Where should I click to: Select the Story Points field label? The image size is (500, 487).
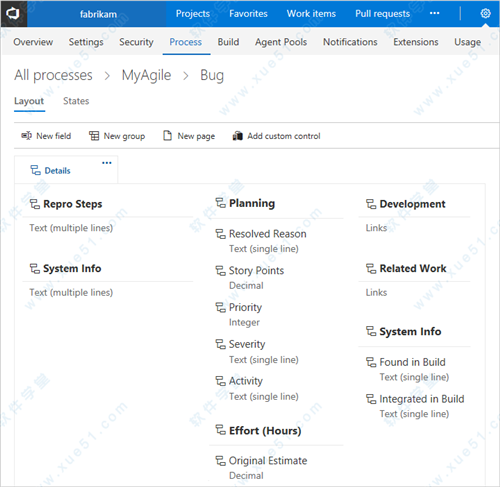pyautogui.click(x=256, y=270)
